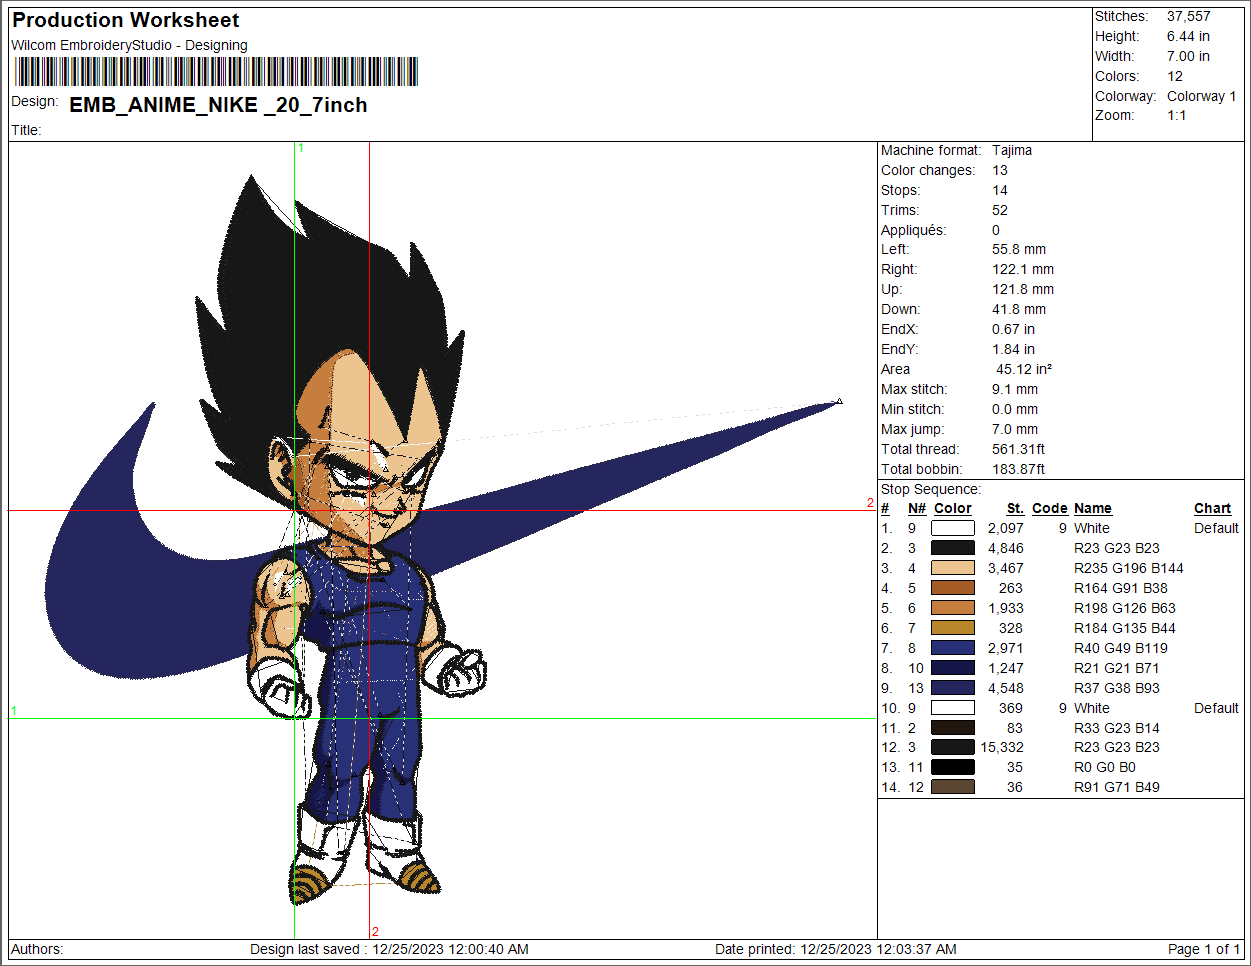
Task: Click the machine format value Tajima
Action: (x=1012, y=150)
